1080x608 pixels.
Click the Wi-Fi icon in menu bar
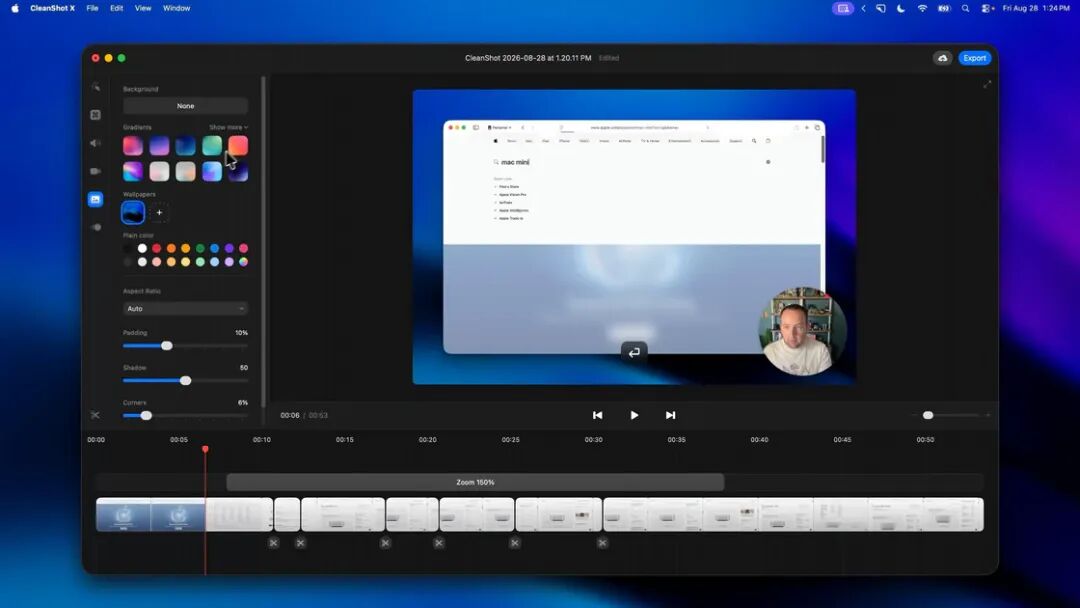[922, 8]
